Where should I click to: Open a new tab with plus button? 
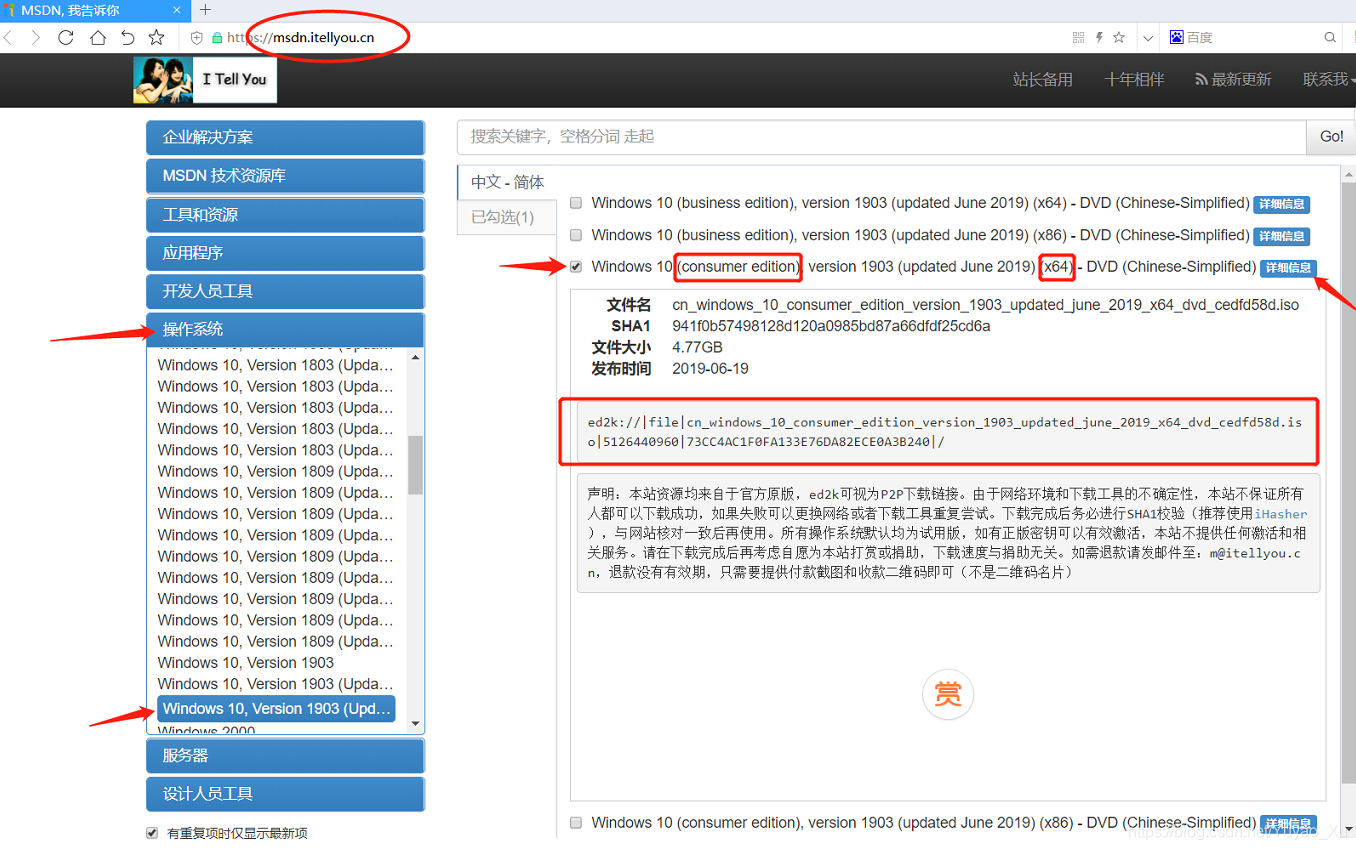coord(205,10)
